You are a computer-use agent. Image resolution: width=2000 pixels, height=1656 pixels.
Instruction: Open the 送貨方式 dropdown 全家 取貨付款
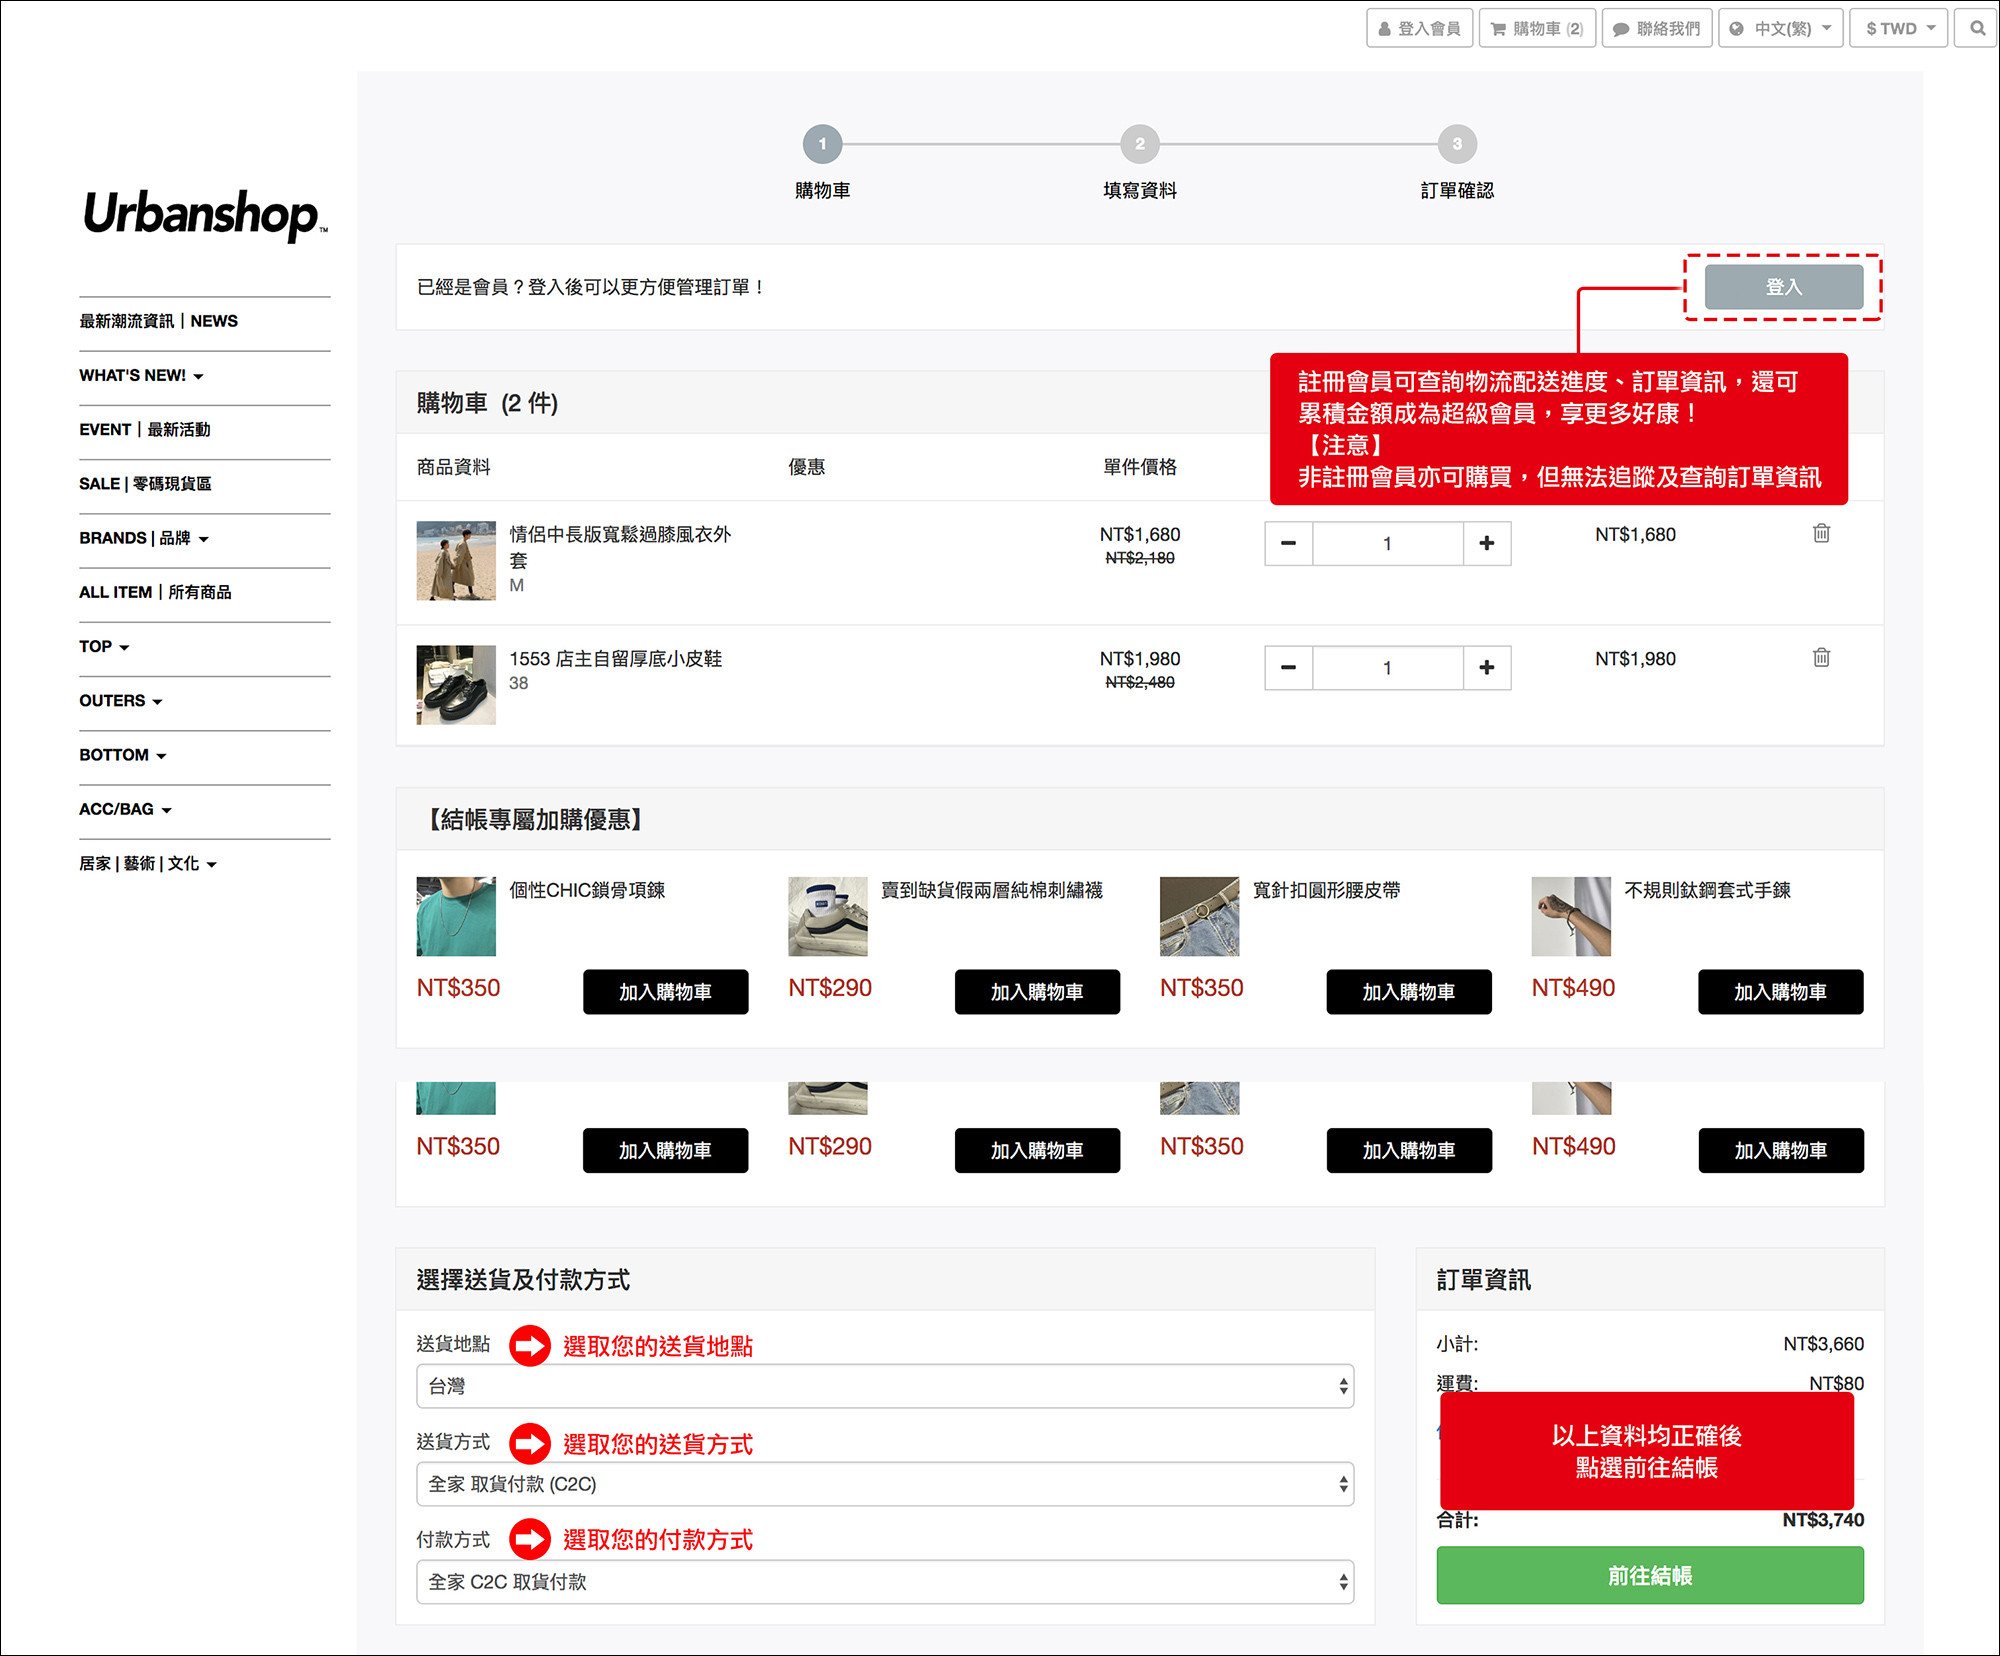tap(884, 1484)
